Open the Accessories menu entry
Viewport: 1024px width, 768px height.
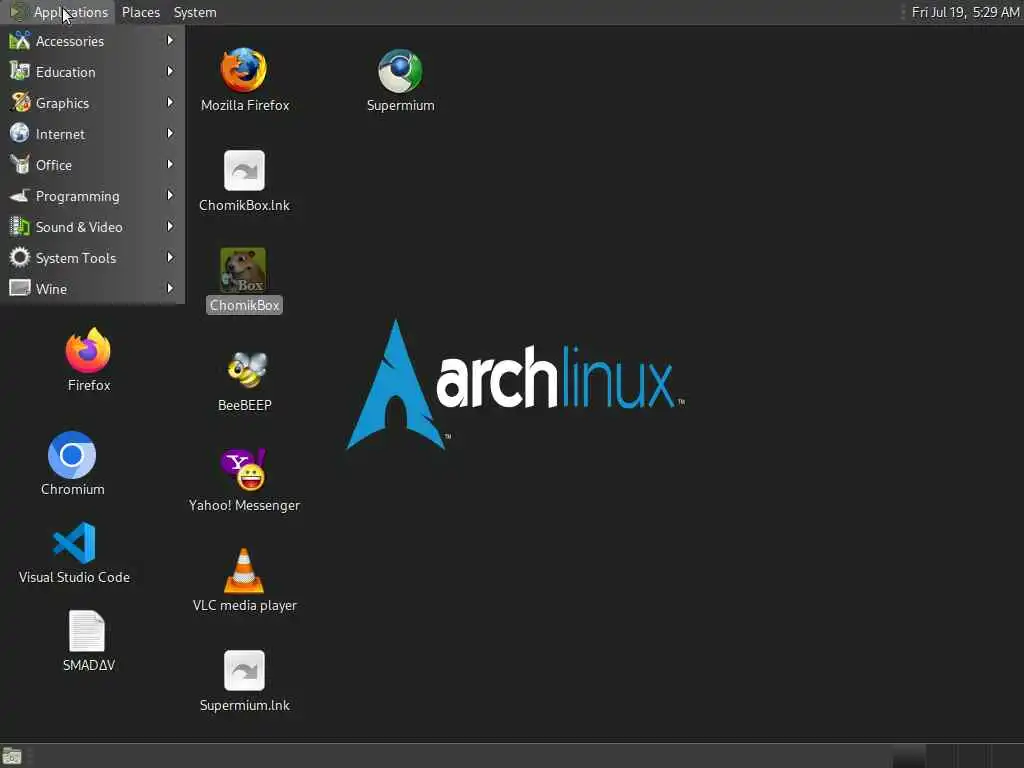click(x=93, y=40)
